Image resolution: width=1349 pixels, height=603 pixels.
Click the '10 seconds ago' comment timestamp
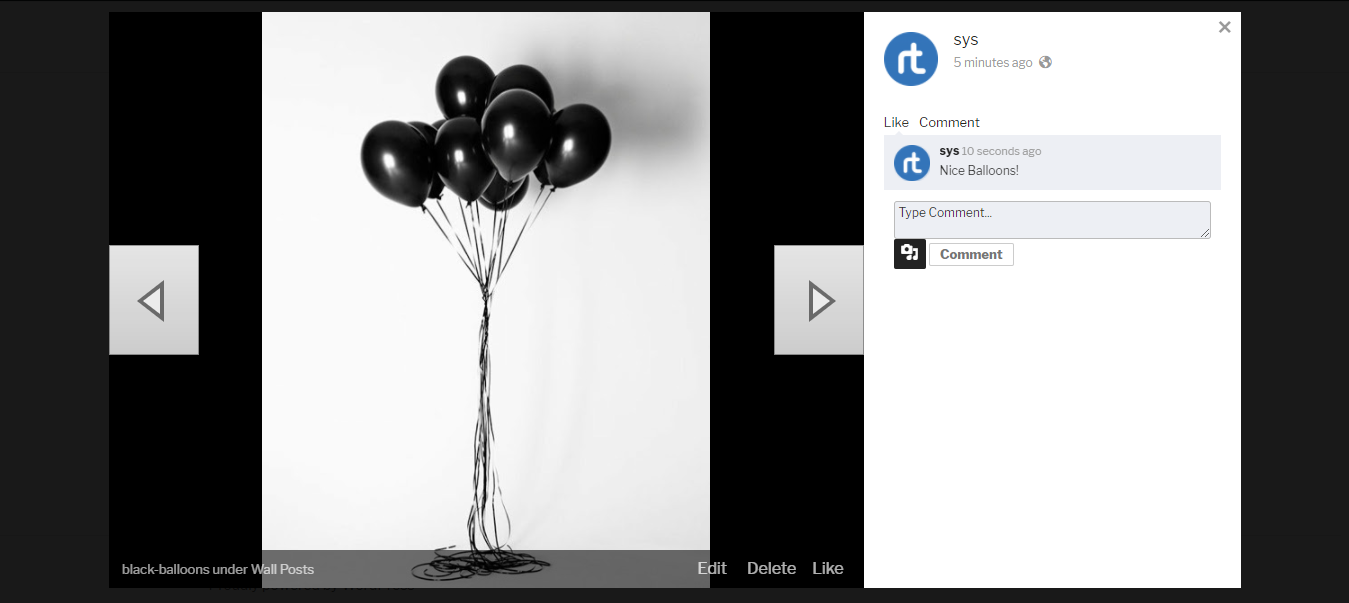coord(1001,151)
